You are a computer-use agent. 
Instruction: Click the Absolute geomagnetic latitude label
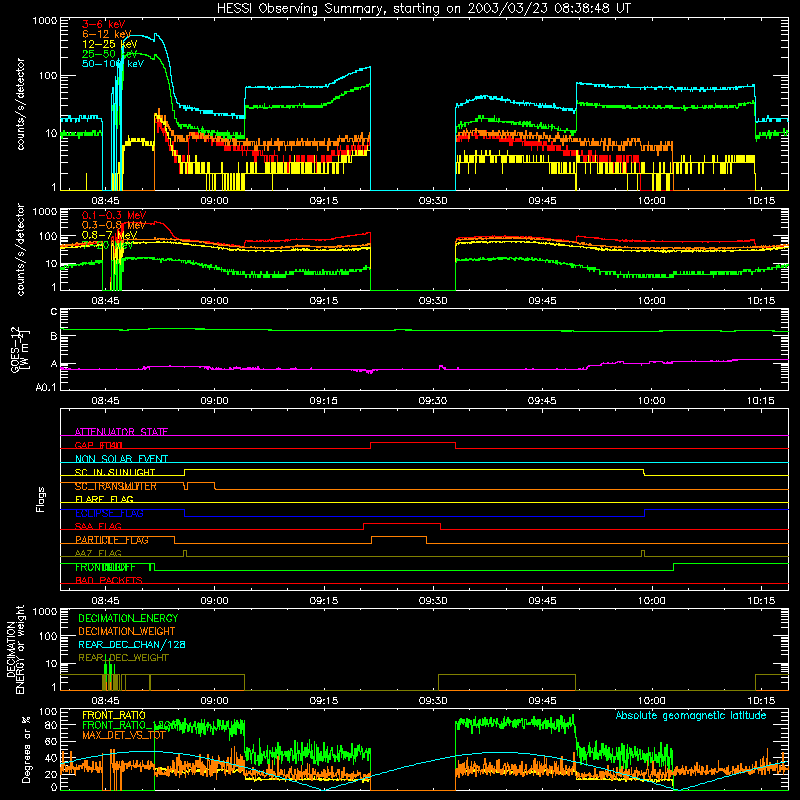click(x=691, y=716)
